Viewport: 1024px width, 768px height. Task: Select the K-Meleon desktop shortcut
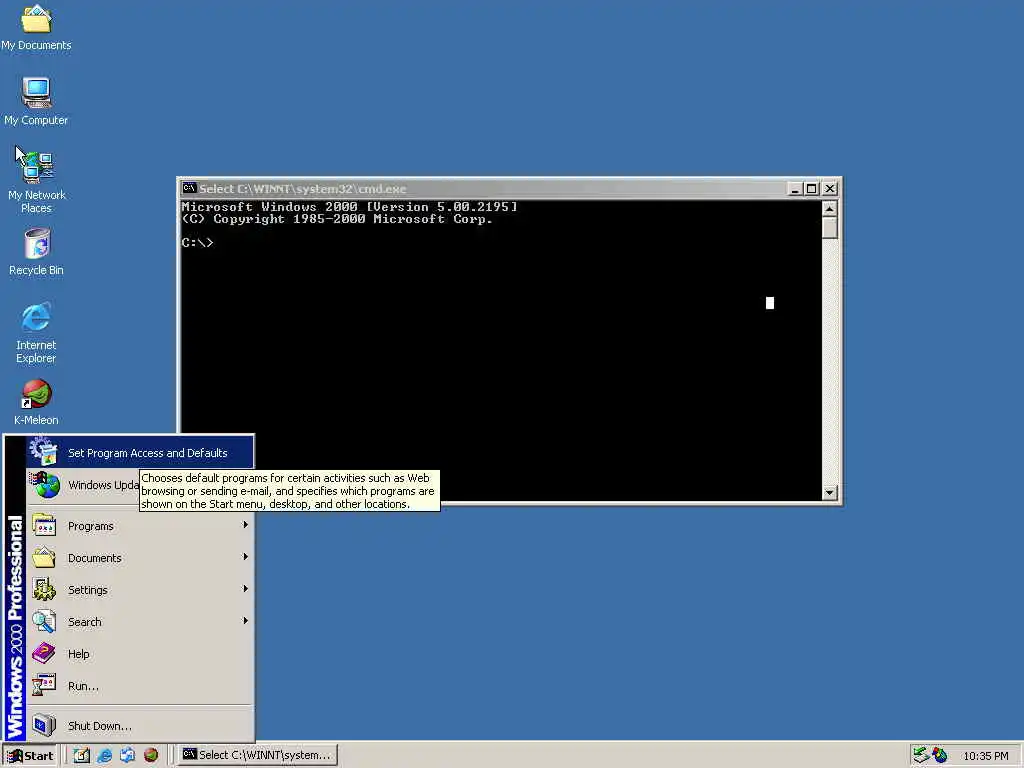point(36,402)
